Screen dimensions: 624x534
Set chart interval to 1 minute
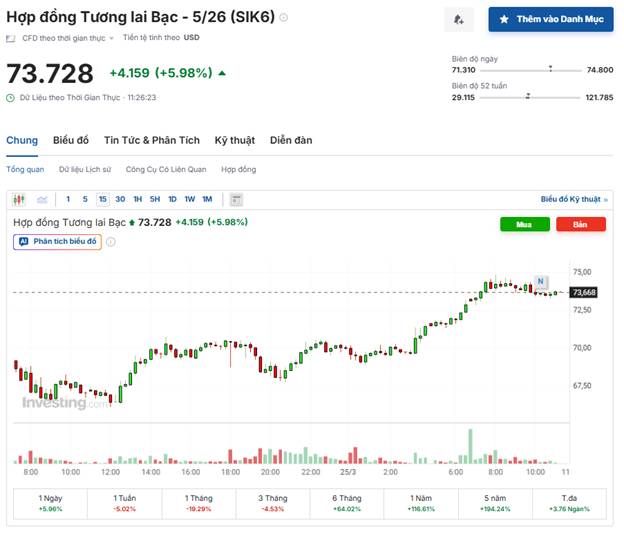pos(68,199)
